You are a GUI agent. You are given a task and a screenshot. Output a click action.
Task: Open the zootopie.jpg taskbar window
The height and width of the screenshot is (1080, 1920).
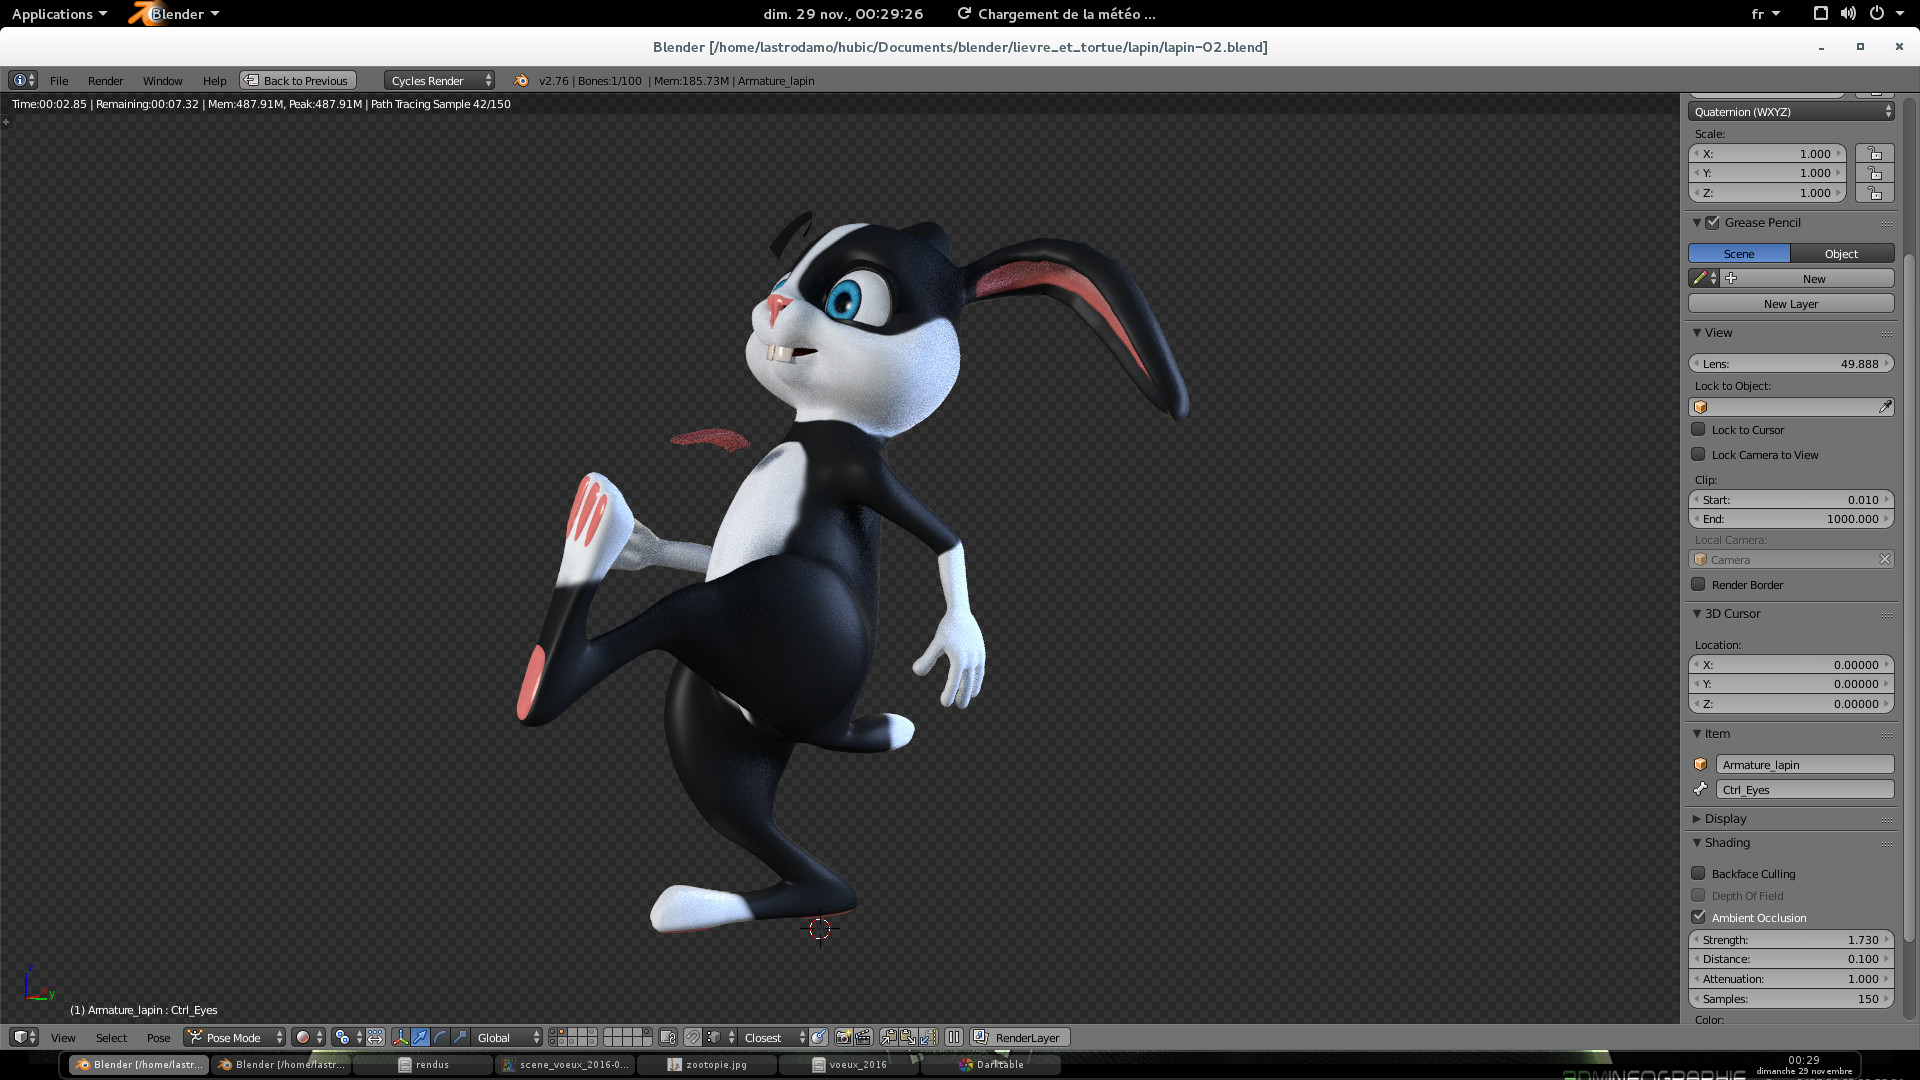pos(707,1065)
